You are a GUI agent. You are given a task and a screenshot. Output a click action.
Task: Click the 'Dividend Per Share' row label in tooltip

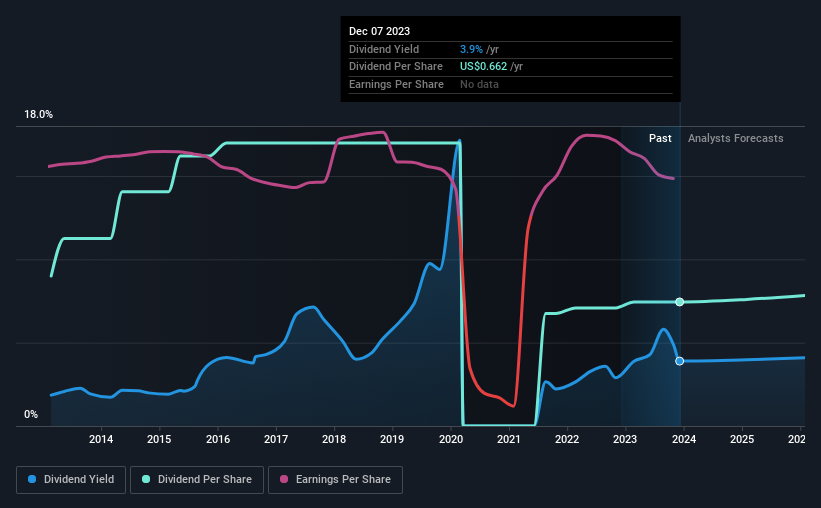(x=396, y=67)
